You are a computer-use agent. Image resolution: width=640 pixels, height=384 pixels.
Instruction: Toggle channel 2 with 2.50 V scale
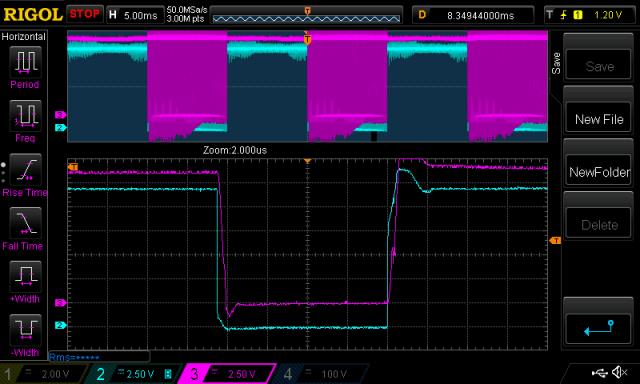(x=133, y=374)
